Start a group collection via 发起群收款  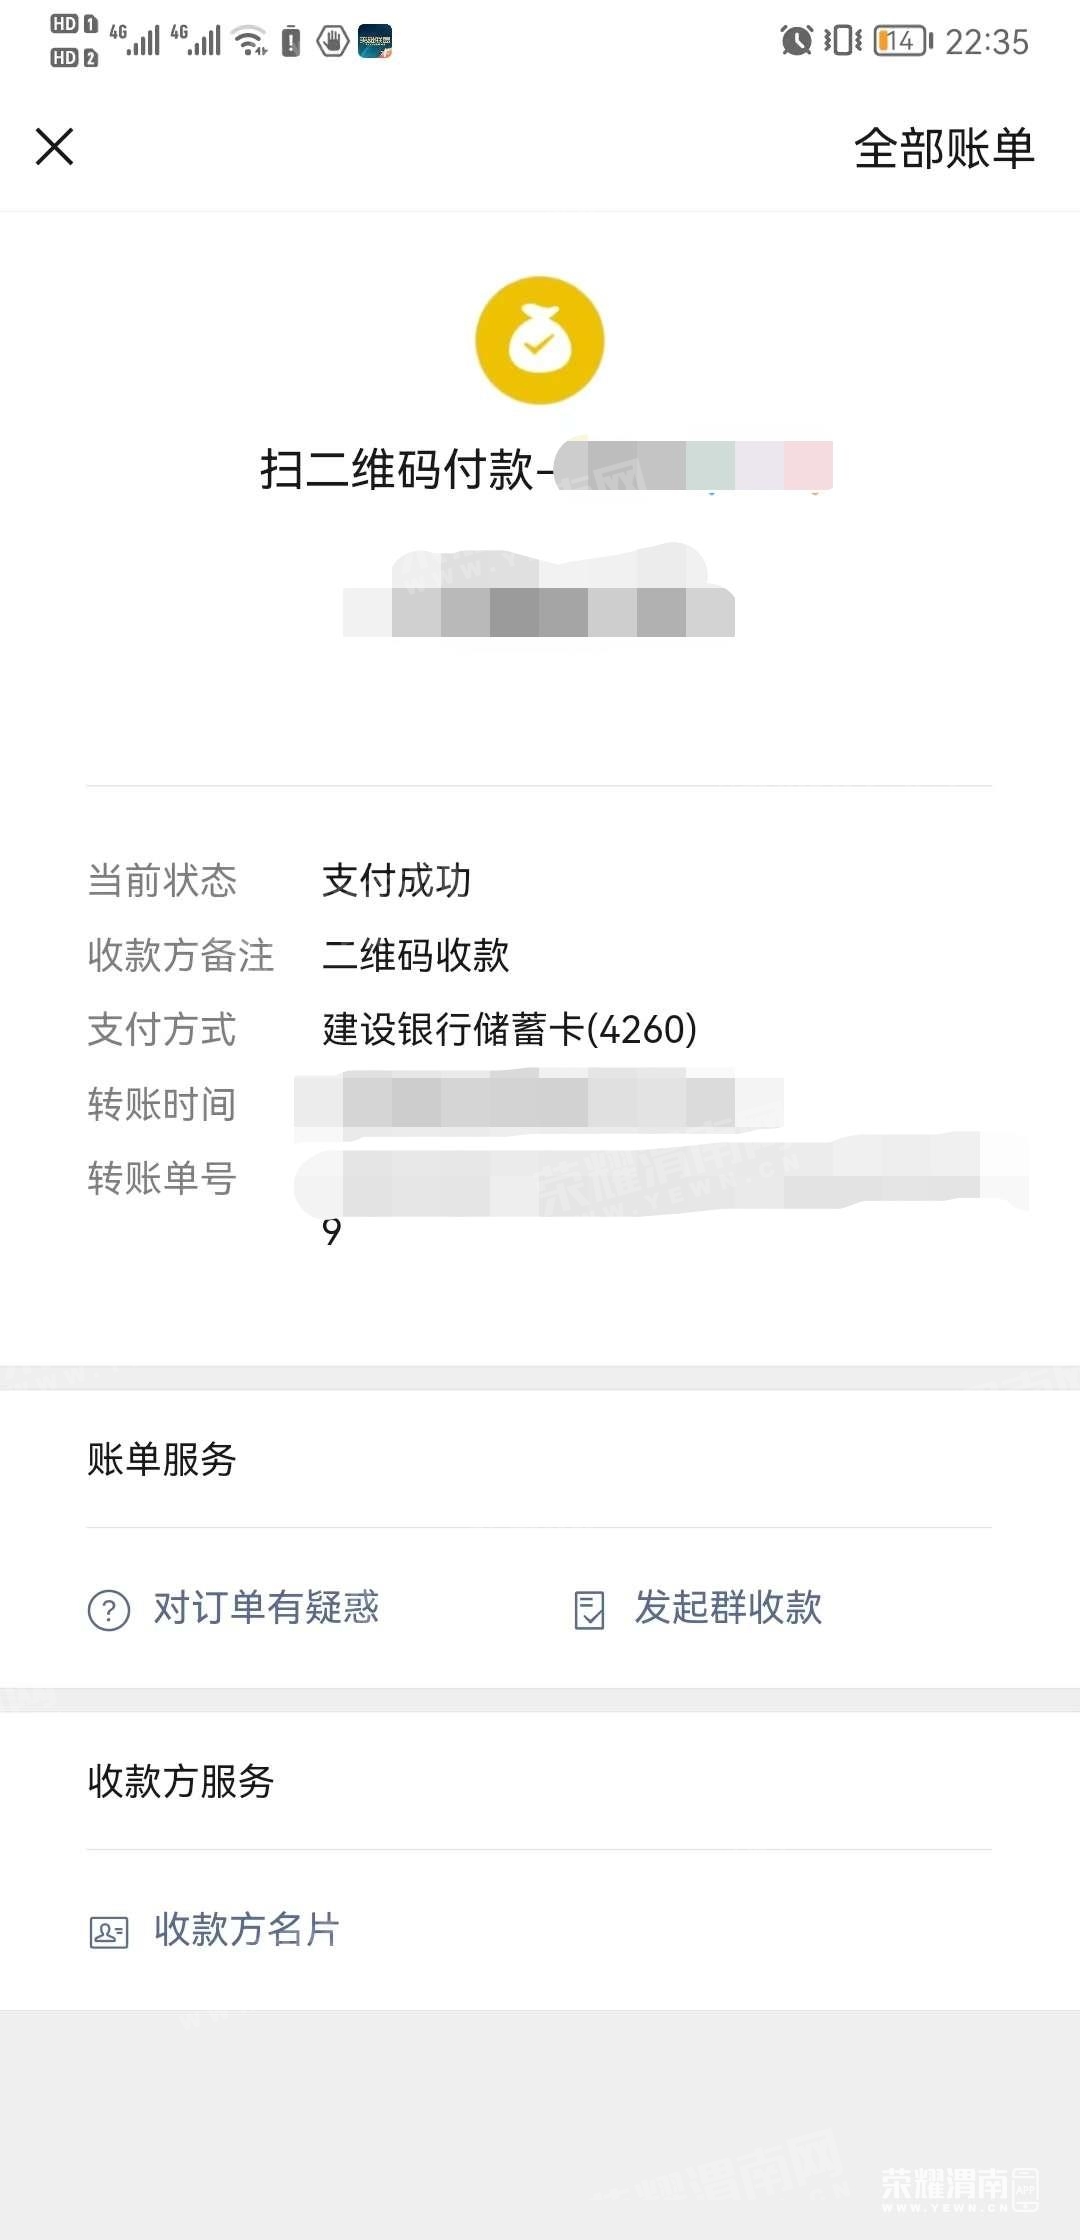click(728, 1608)
